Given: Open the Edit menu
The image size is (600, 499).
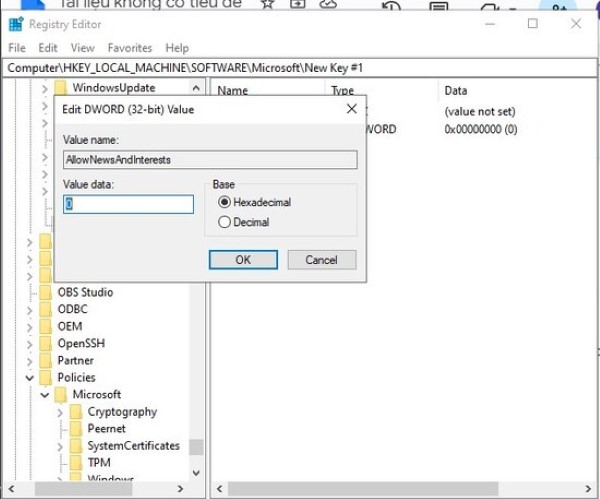Looking at the screenshot, I should pyautogui.click(x=48, y=47).
